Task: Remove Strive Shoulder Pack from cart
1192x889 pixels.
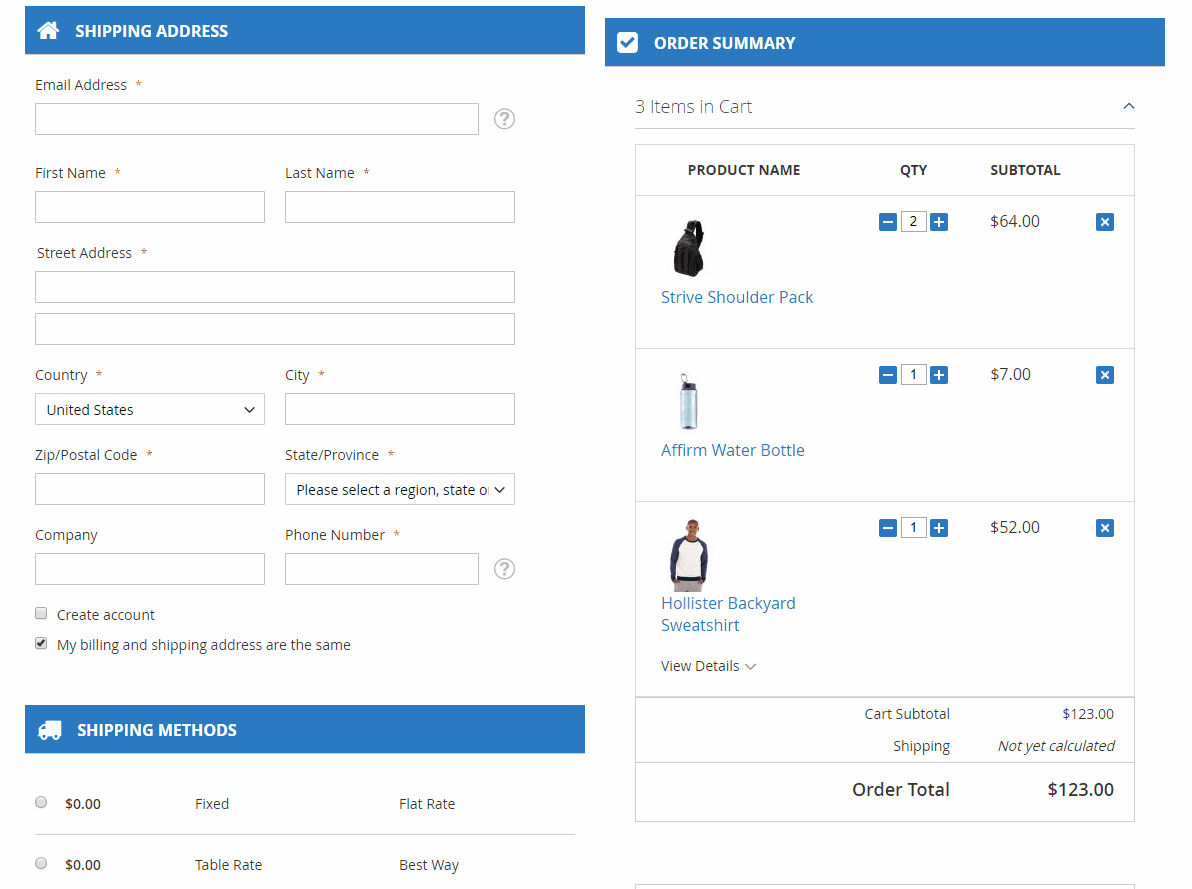Action: coord(1104,222)
